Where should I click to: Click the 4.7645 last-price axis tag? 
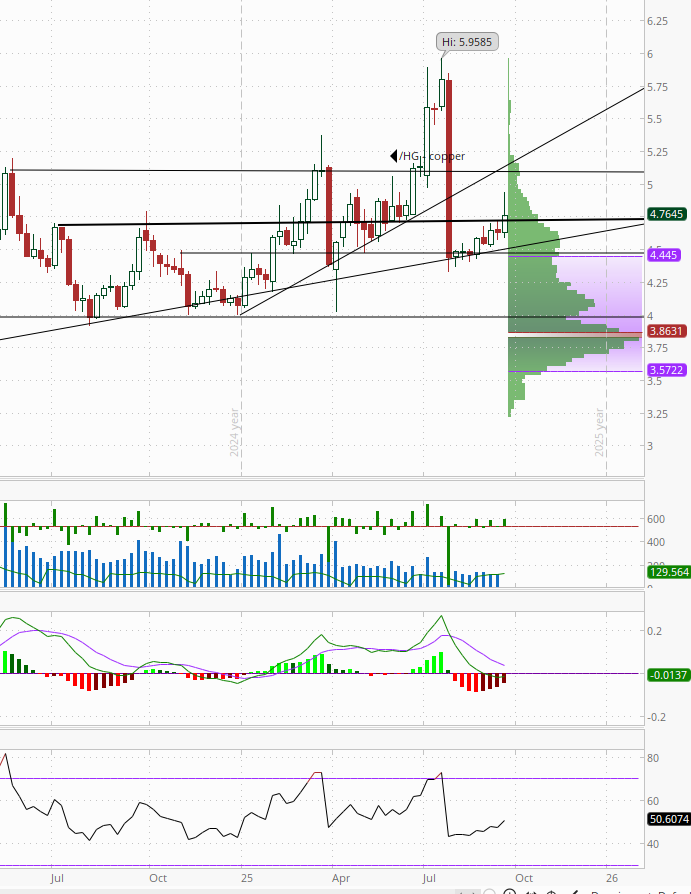point(666,214)
